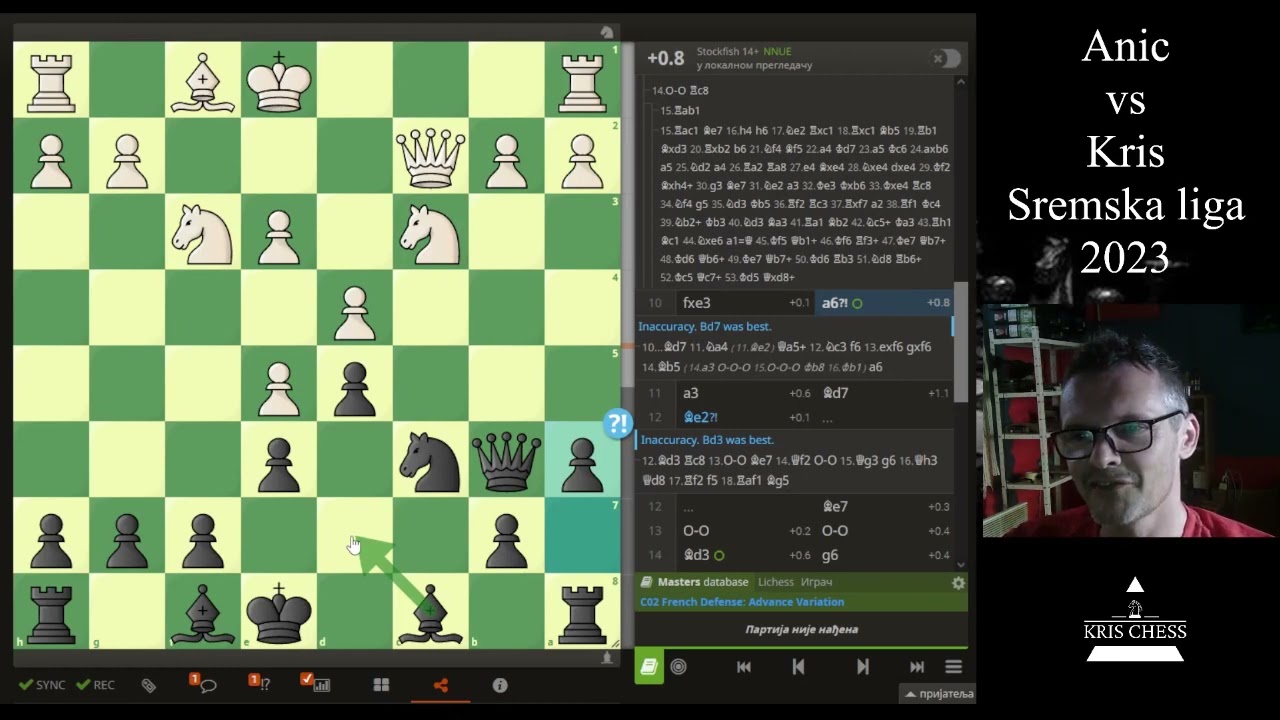Viewport: 1280px width, 720px height.
Task: Open the tags tab icon
Action: [x=148, y=685]
